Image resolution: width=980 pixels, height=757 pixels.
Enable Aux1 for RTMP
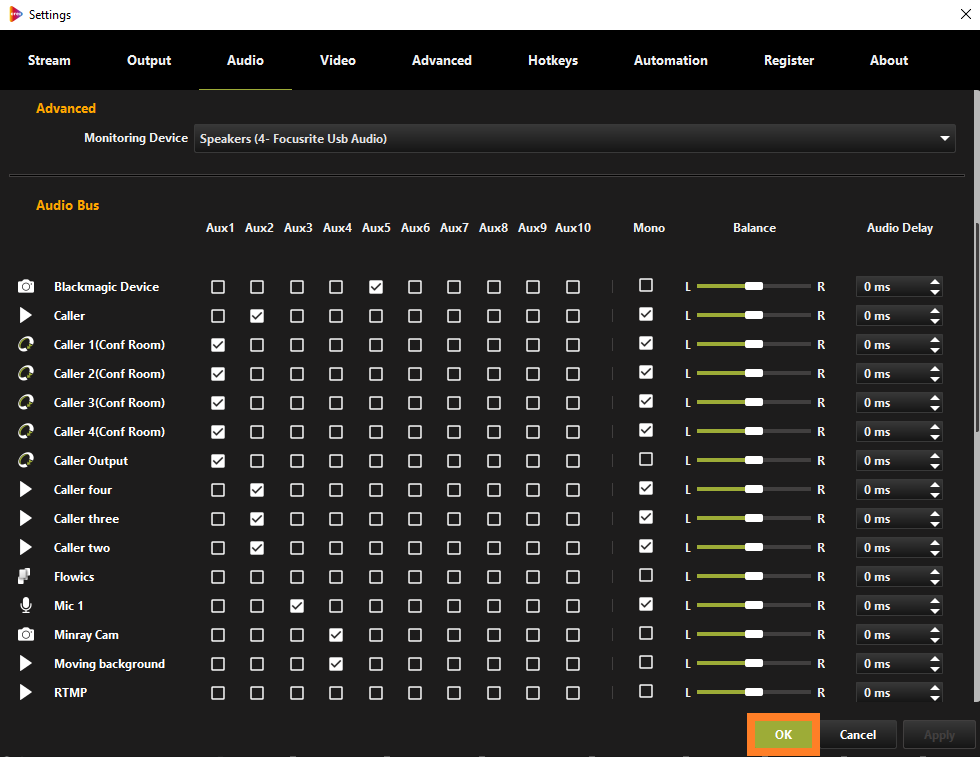tap(218, 693)
